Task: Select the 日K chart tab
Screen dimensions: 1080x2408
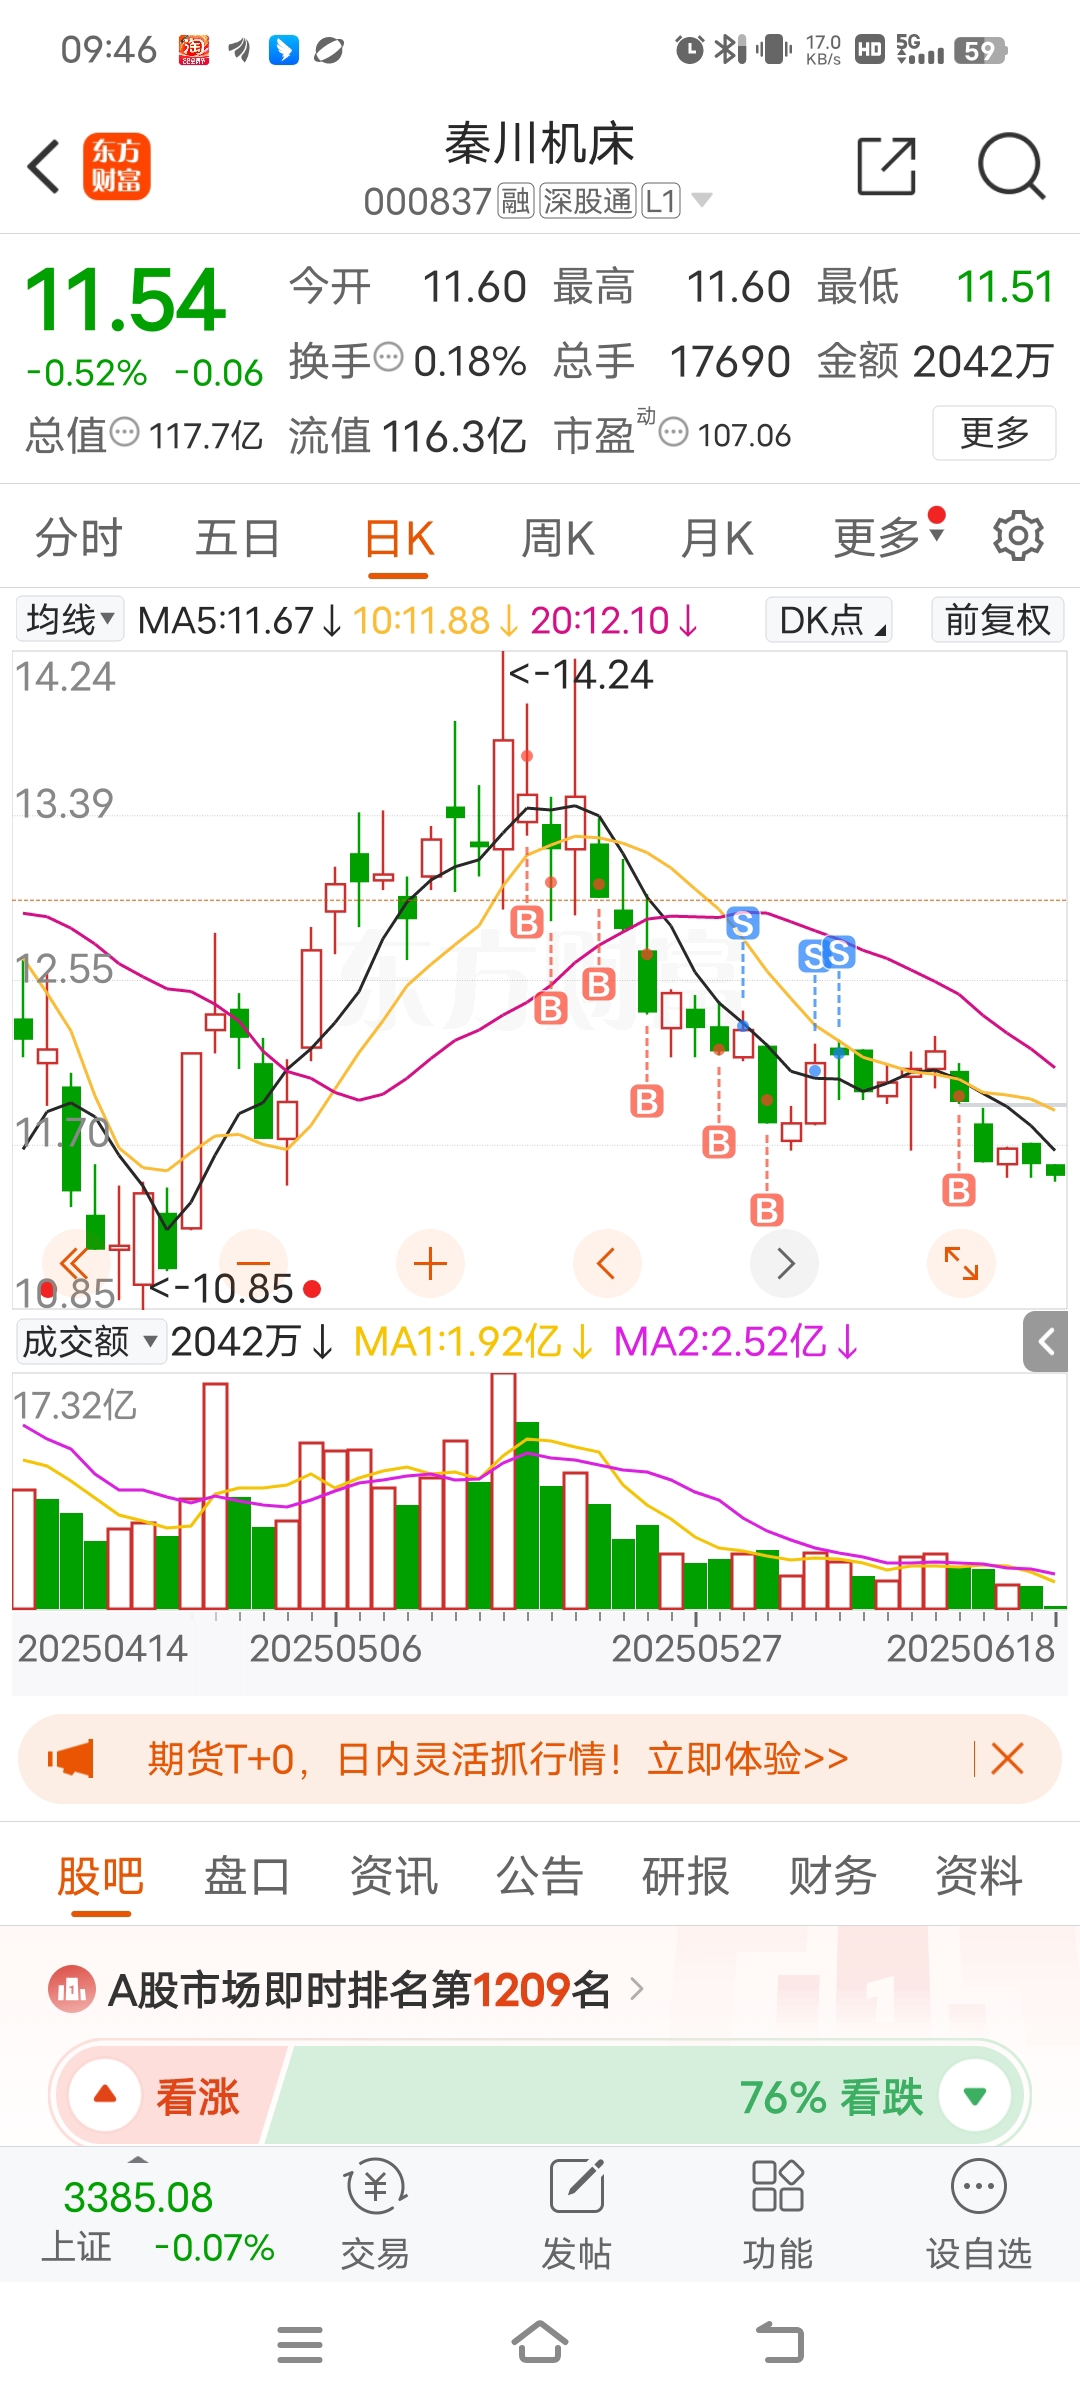Action: coord(399,539)
